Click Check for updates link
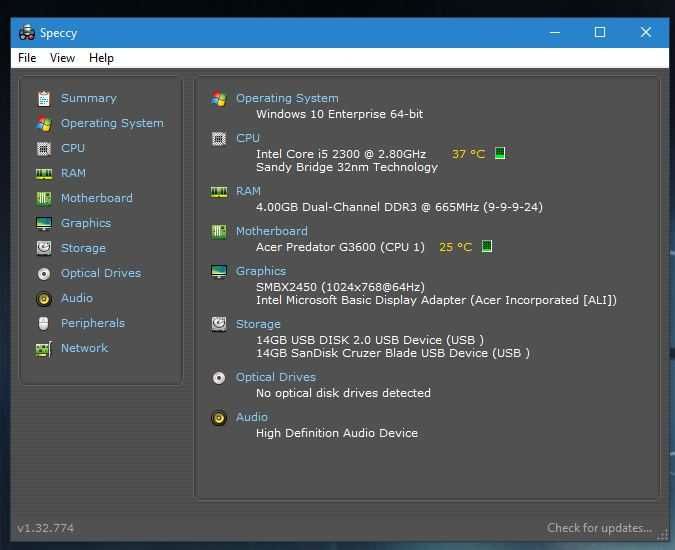675x550 pixels. pyautogui.click(x=599, y=528)
